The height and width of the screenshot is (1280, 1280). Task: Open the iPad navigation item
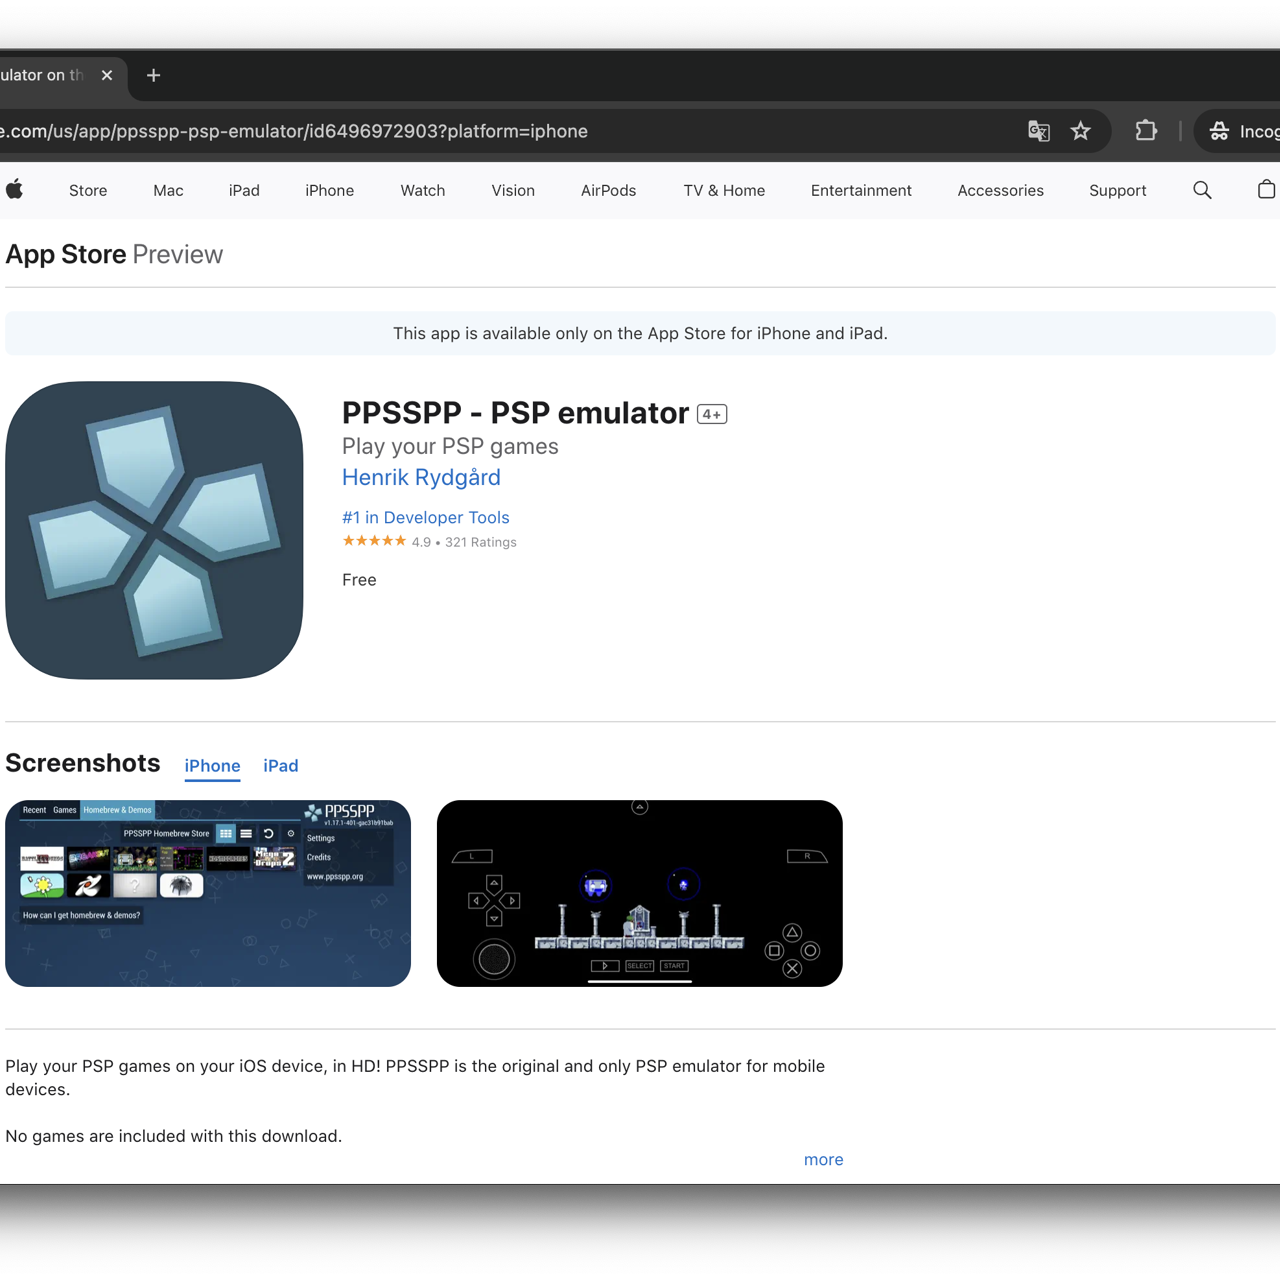click(x=244, y=190)
